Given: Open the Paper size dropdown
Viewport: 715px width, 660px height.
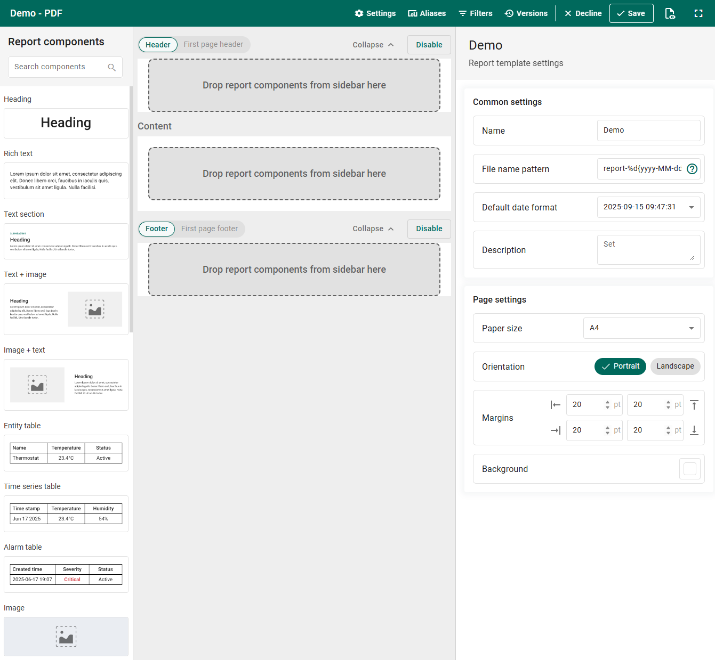Looking at the screenshot, I should pos(642,328).
